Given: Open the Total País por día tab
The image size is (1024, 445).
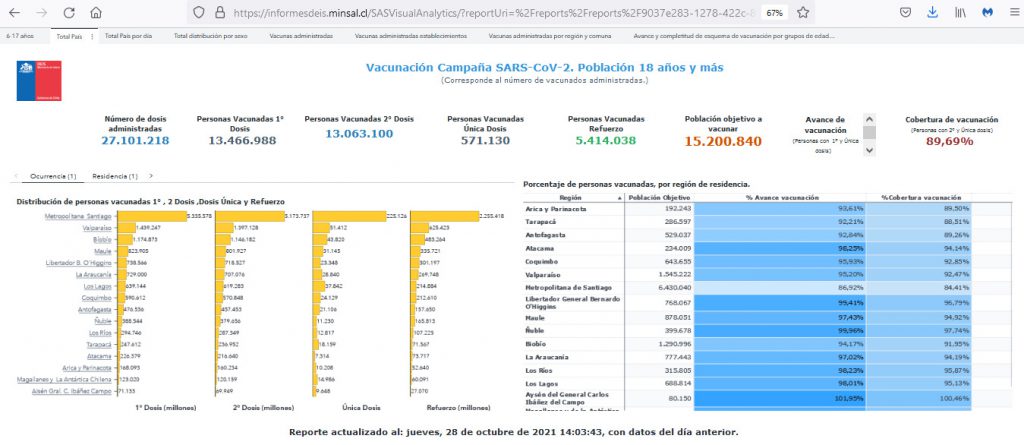Looking at the screenshot, I should (x=128, y=37).
